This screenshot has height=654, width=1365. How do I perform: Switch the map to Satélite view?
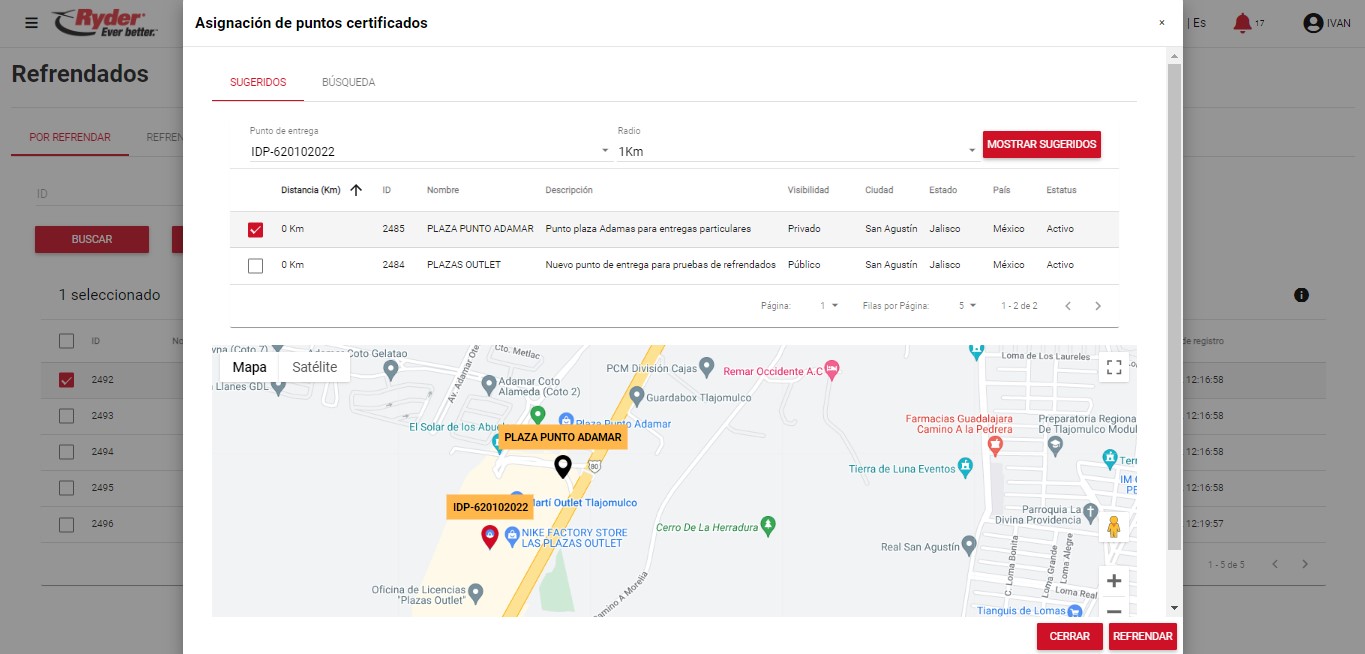[314, 367]
